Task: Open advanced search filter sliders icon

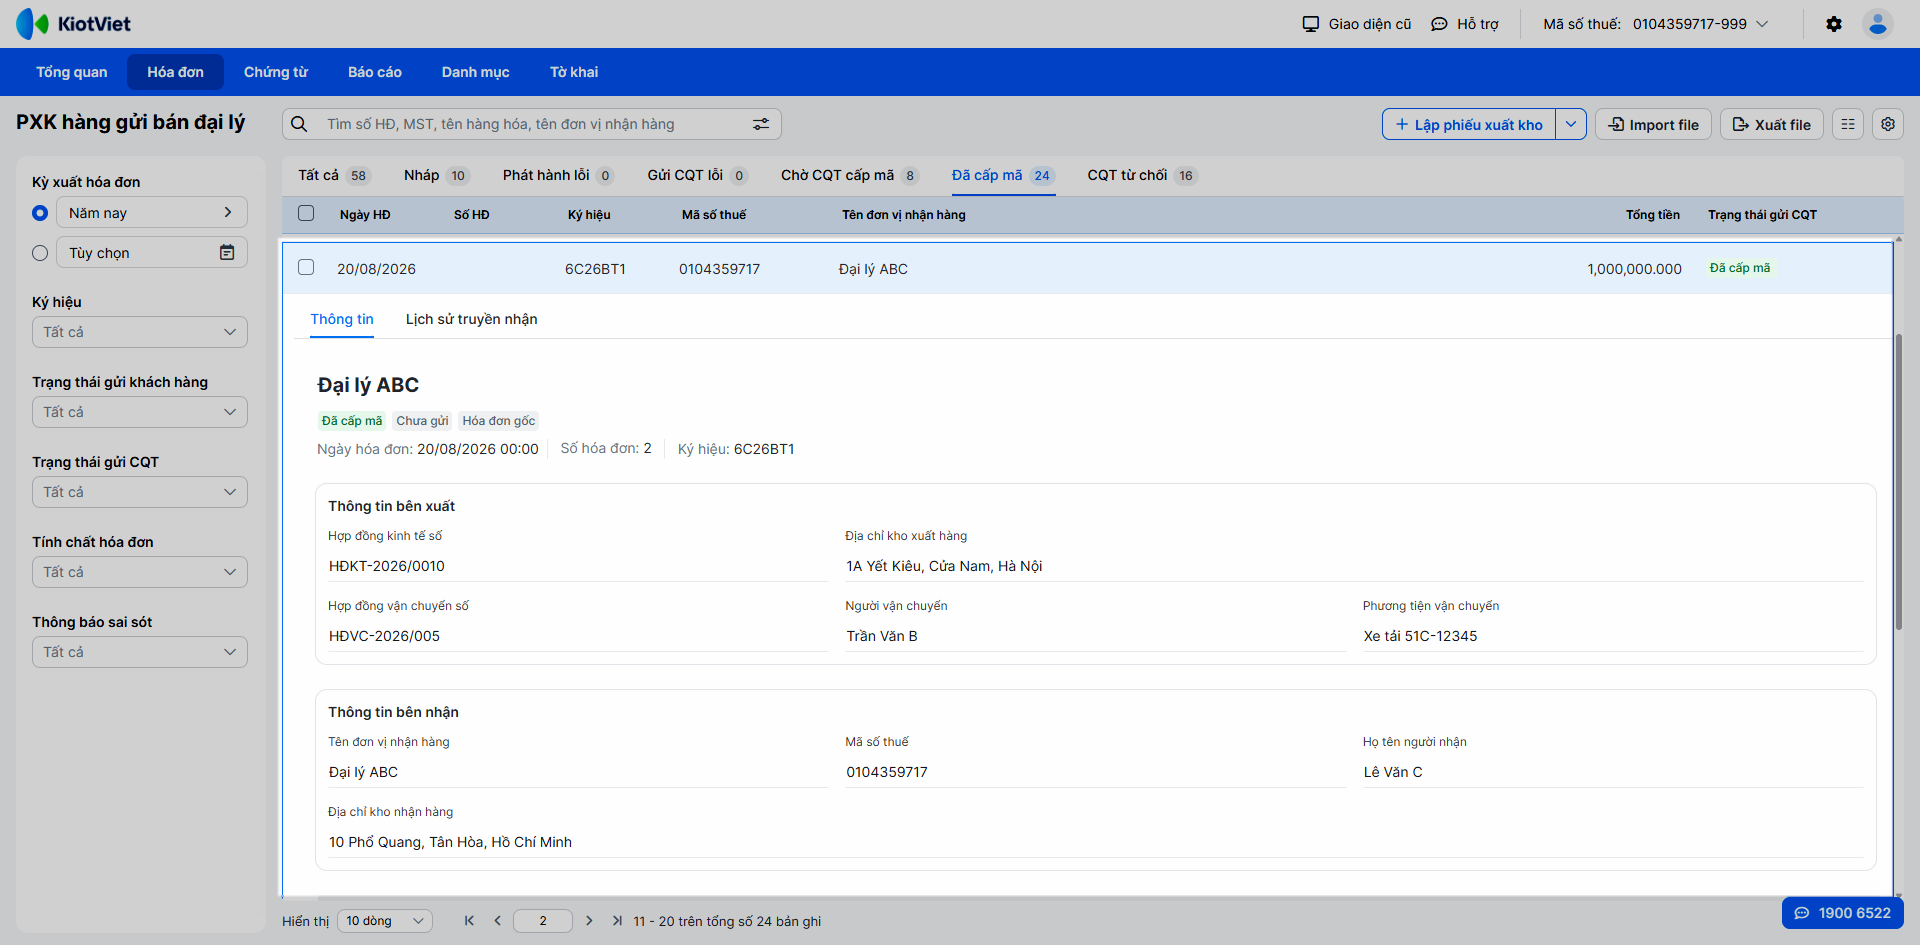Action: coord(761,124)
